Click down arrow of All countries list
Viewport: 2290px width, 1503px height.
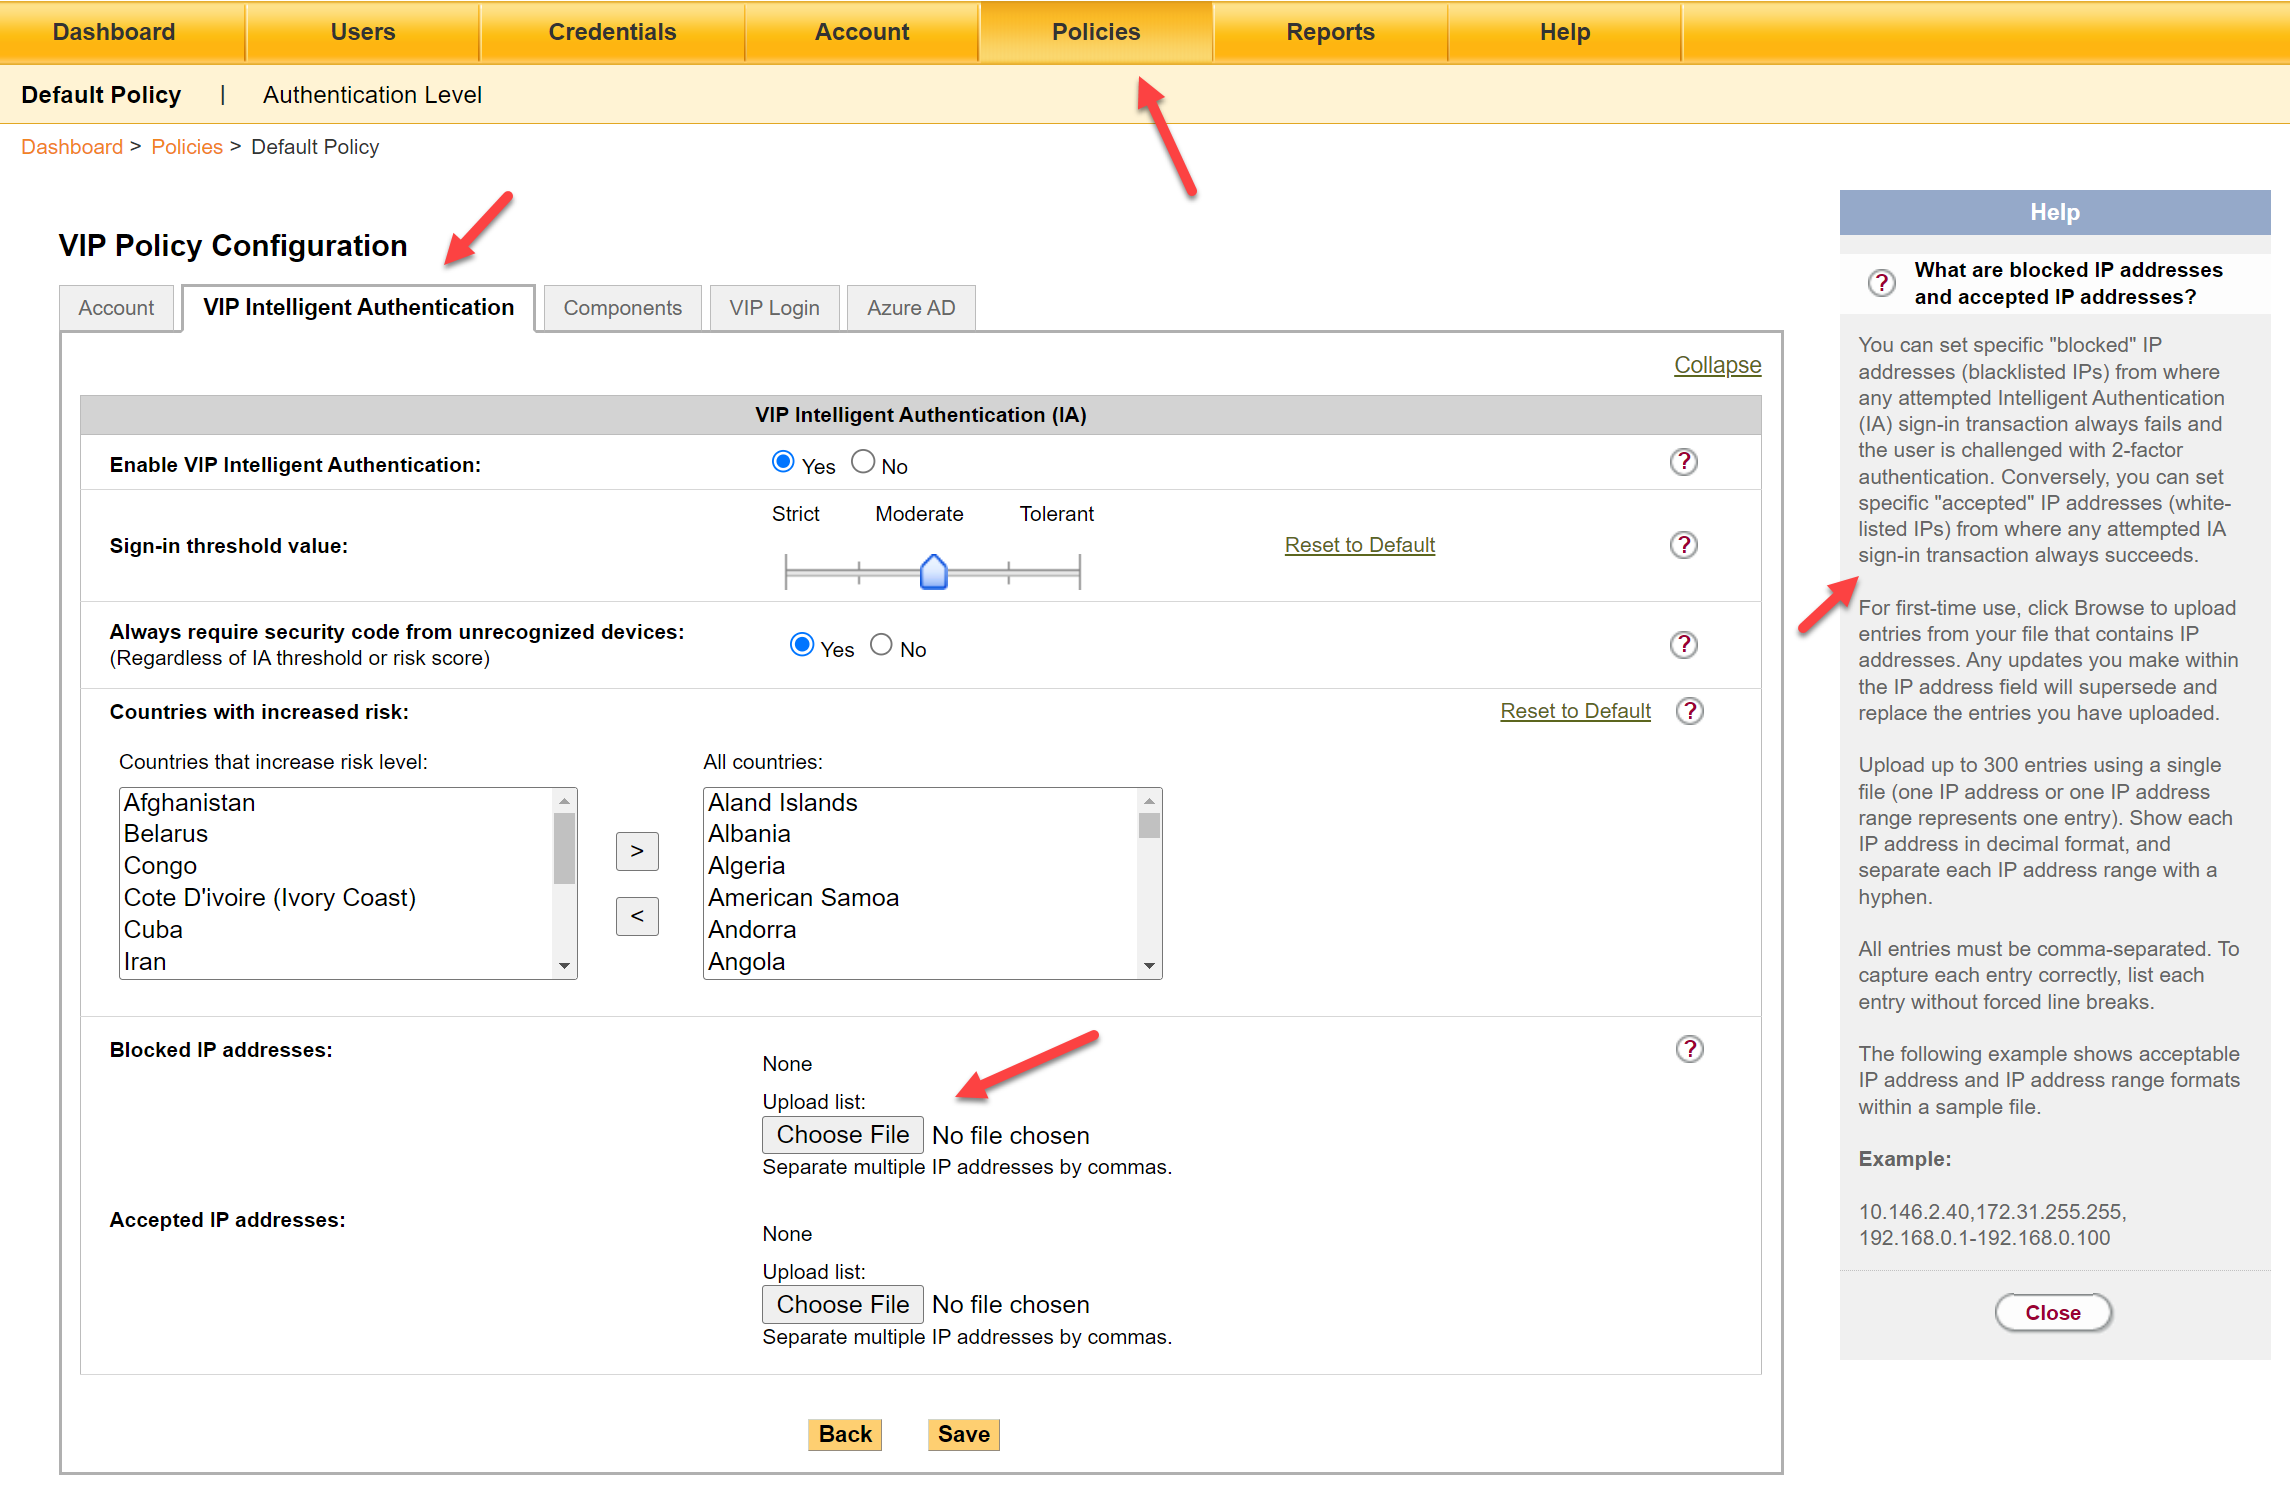point(1149,966)
